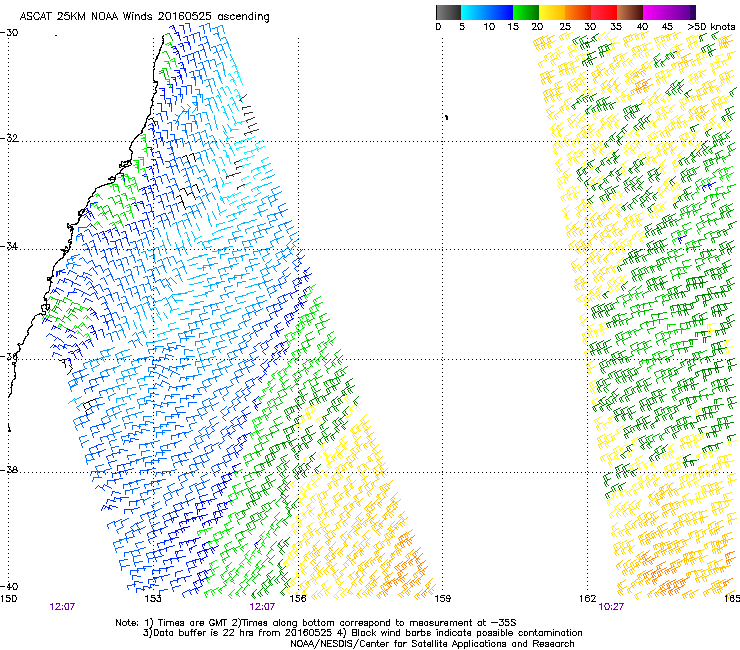Screen dimensions: 740x650
Task: Click the '153' longitude label
Action: point(153,599)
